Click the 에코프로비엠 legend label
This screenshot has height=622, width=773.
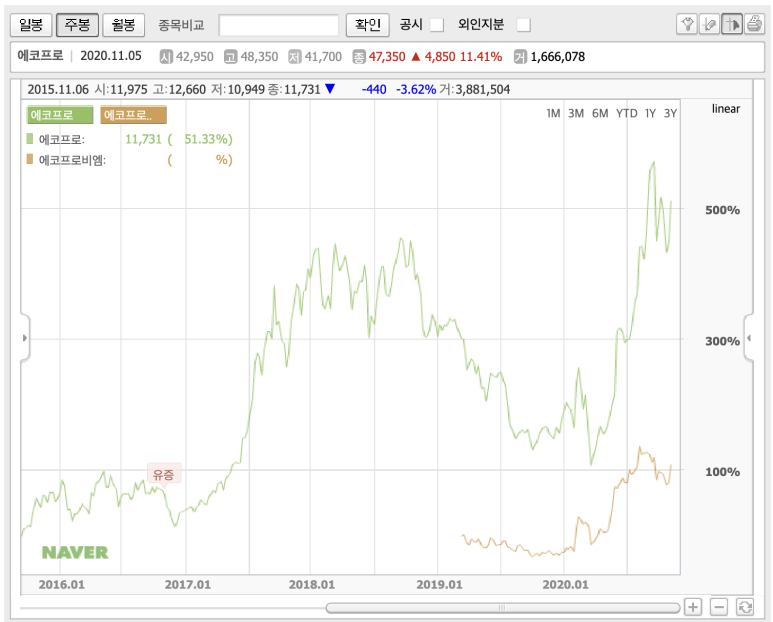tap(72, 160)
